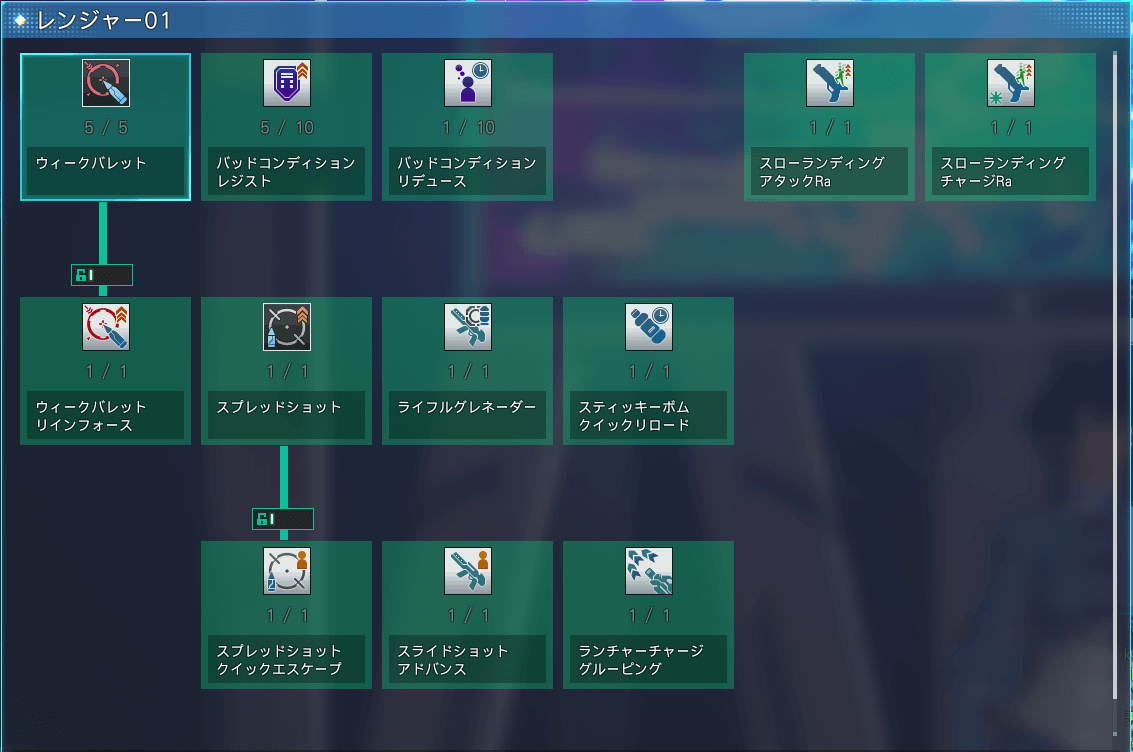Click the lock indicator below ウィークバレット
The height and width of the screenshot is (752, 1133).
(102, 275)
